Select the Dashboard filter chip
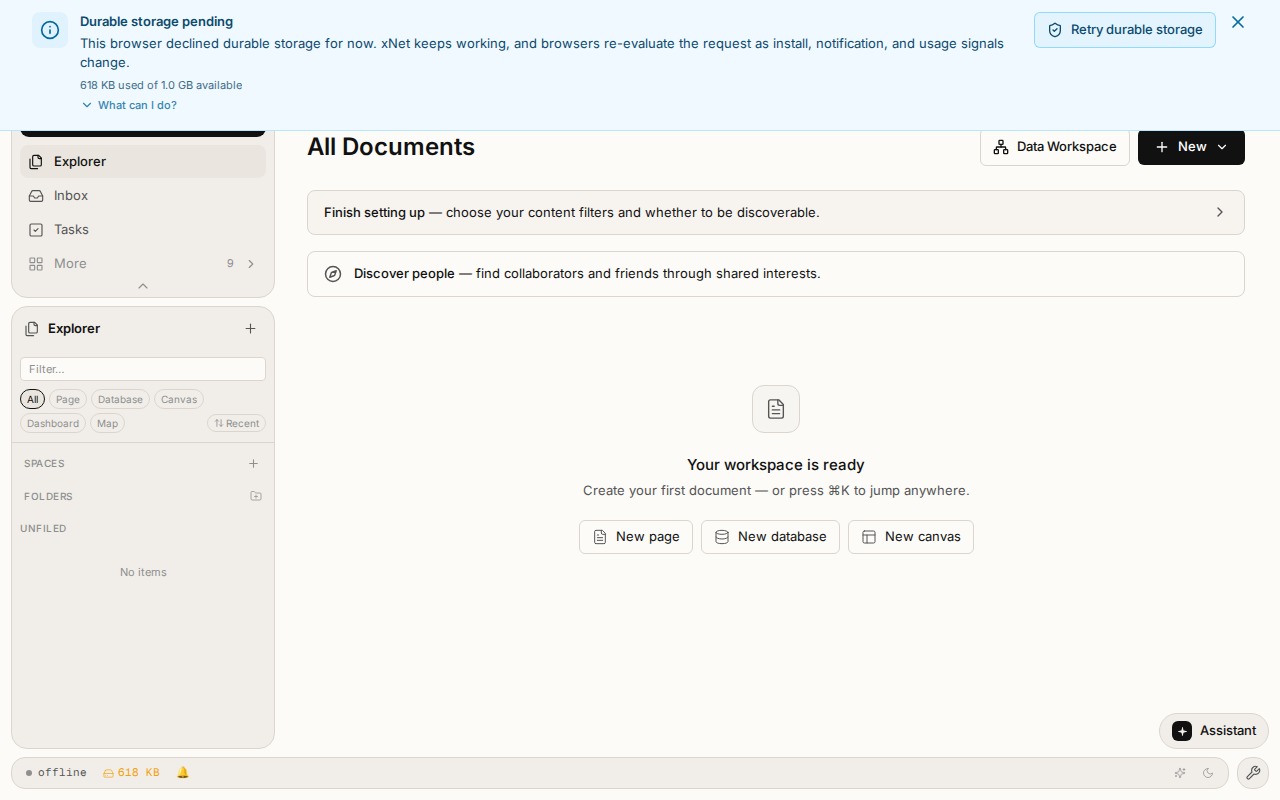The height and width of the screenshot is (800, 1280). pyautogui.click(x=53, y=423)
